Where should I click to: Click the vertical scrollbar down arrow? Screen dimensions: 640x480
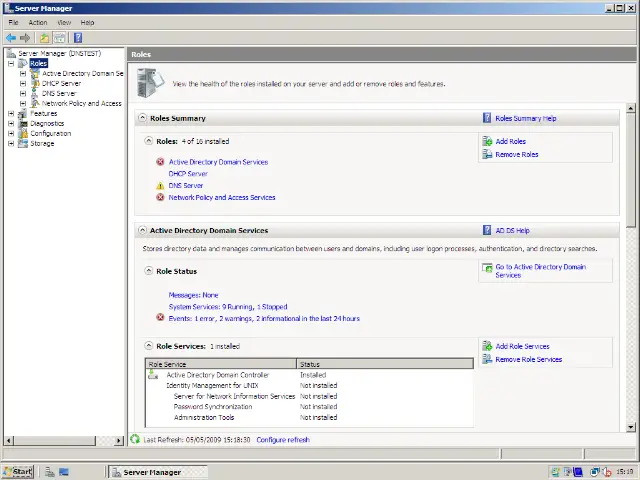pos(631,427)
